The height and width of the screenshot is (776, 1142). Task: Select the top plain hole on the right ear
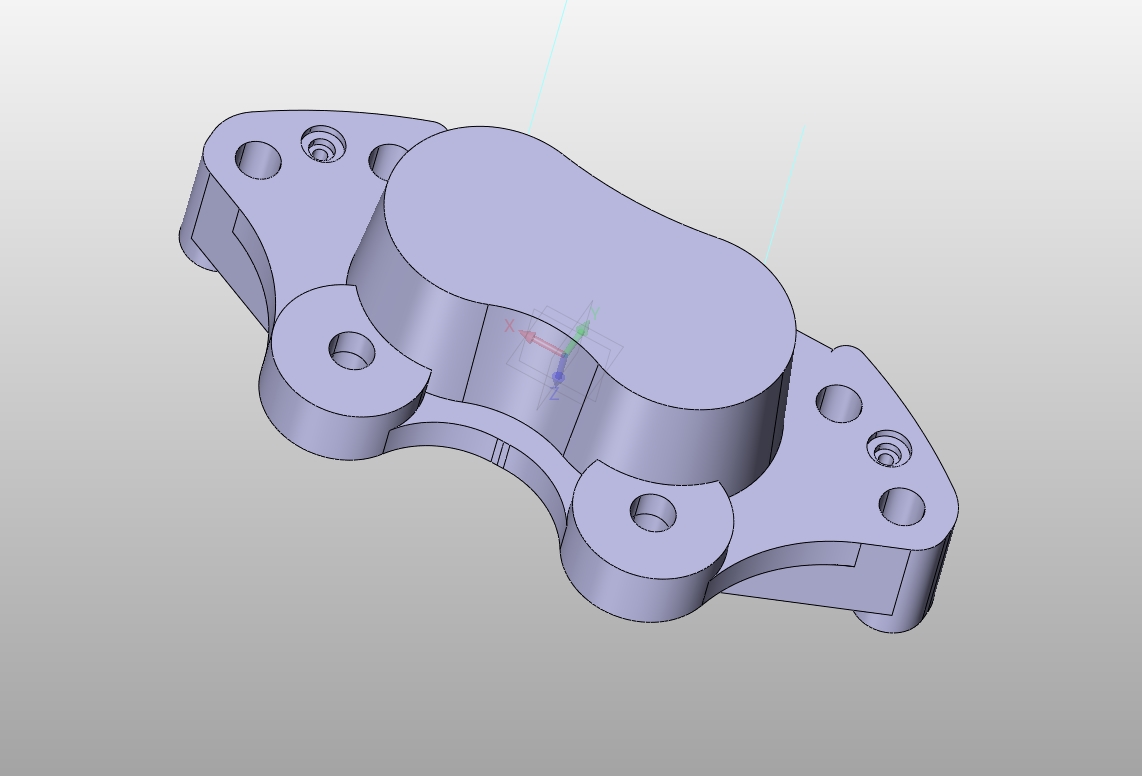[839, 403]
